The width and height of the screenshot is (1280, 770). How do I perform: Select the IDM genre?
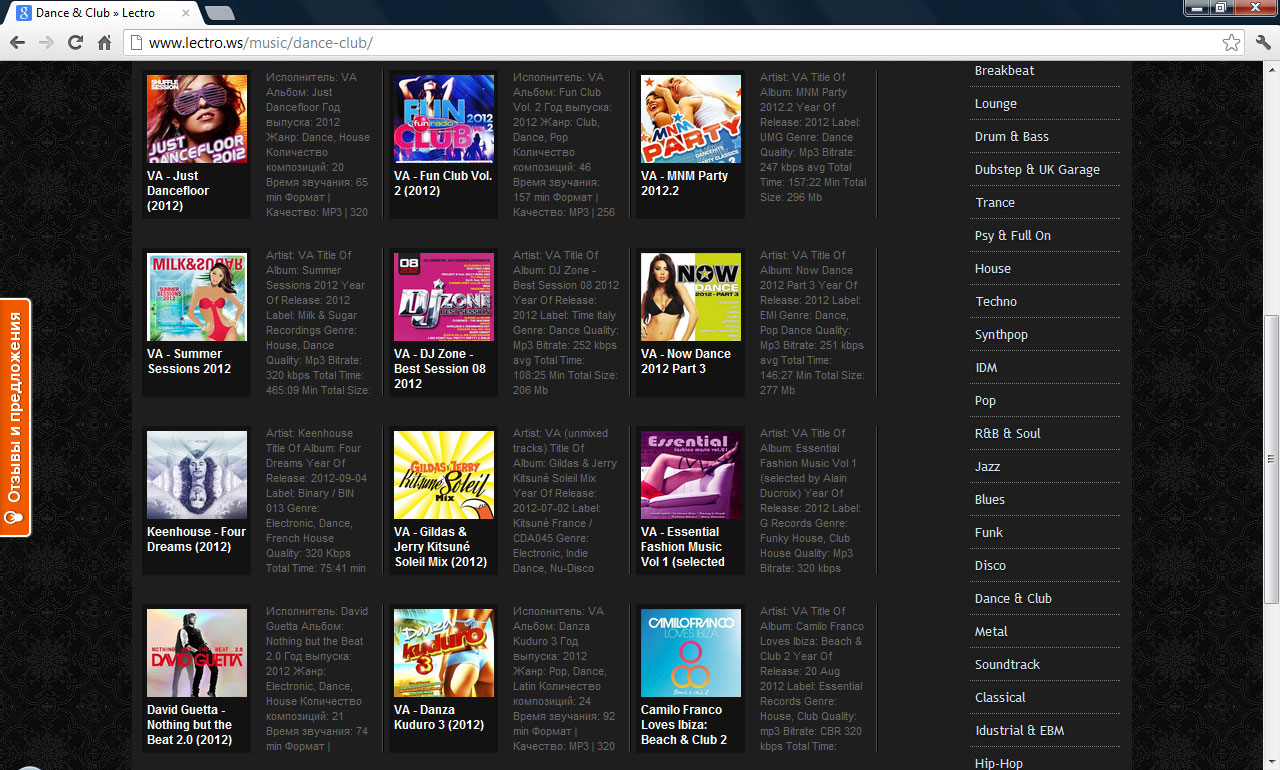pyautogui.click(x=986, y=368)
